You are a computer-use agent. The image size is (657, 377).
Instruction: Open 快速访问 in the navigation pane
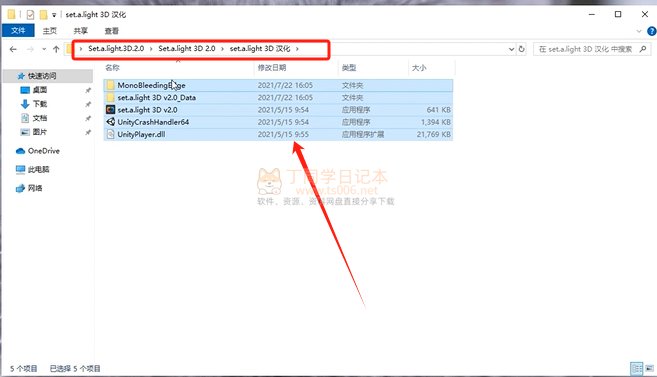(42, 76)
